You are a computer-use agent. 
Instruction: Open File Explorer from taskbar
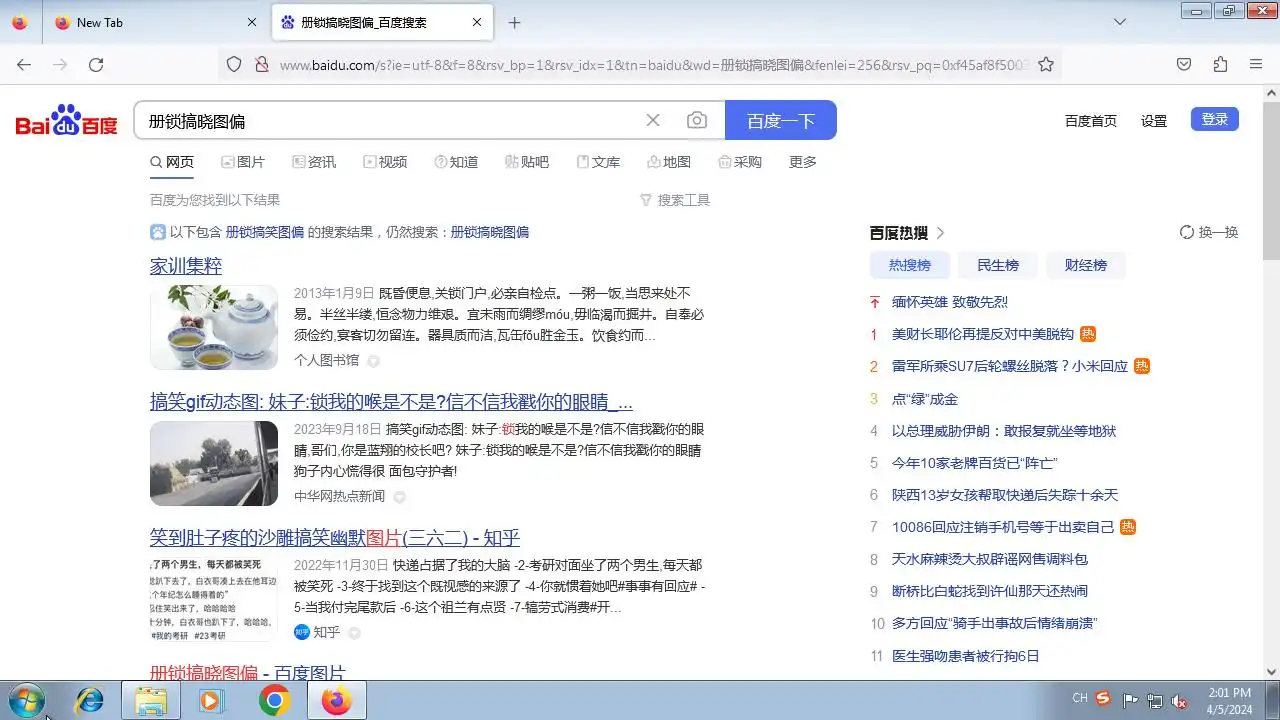click(151, 701)
